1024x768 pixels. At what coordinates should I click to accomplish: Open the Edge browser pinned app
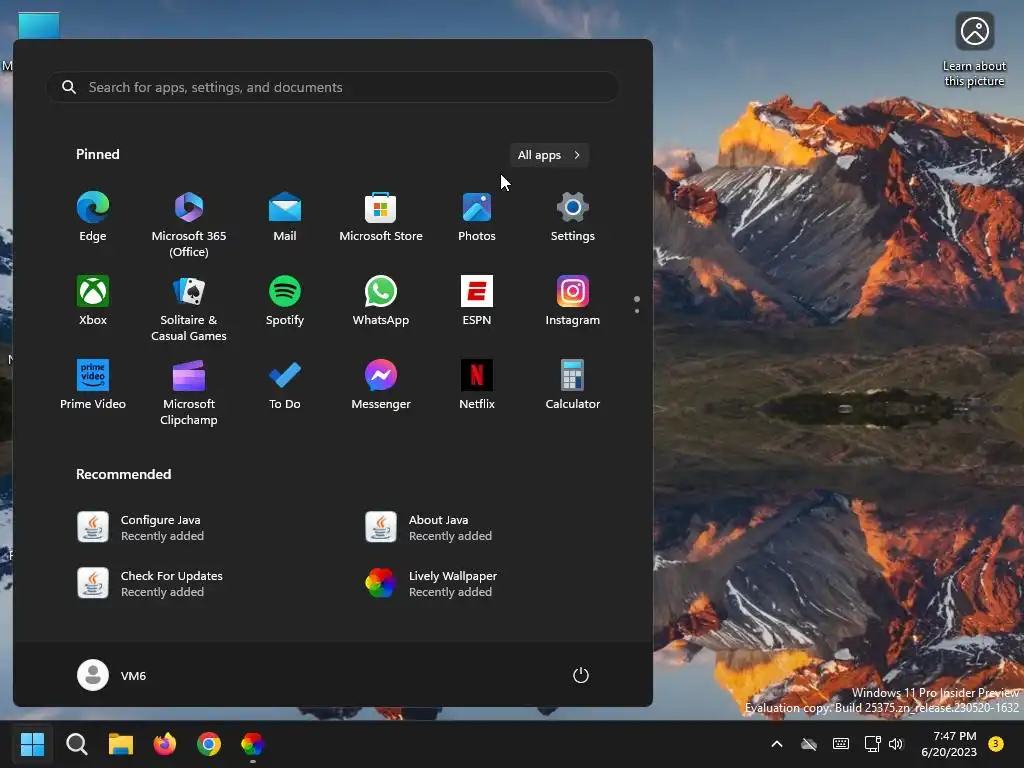point(93,217)
